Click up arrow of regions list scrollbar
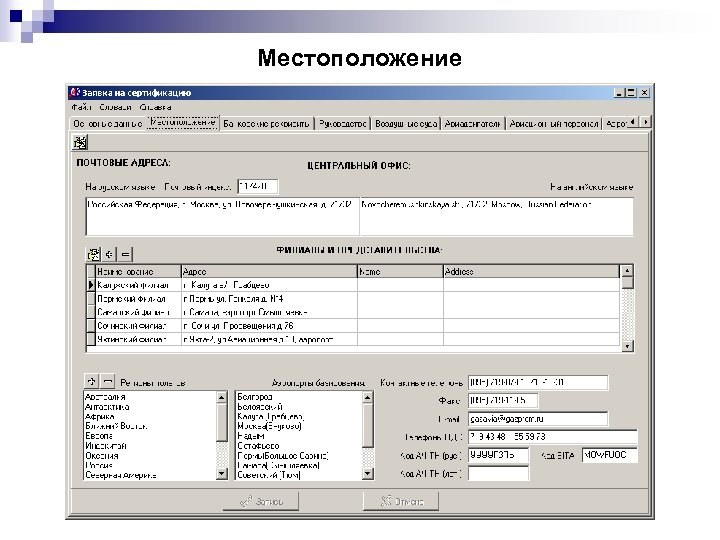The width and height of the screenshot is (720, 540). point(222,397)
